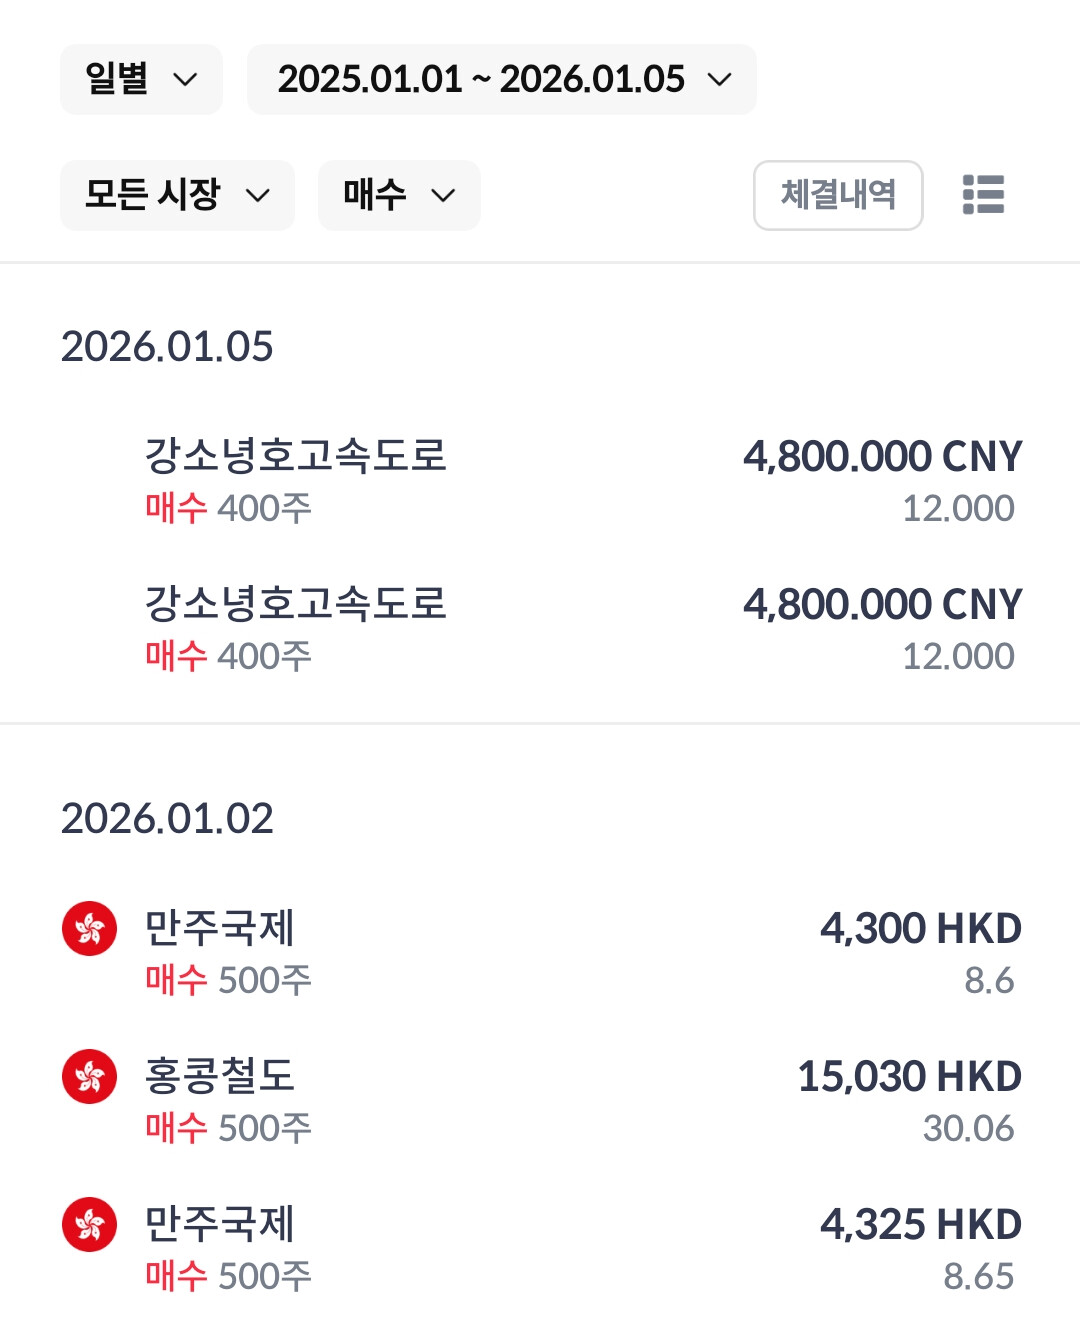1080x1342 pixels.
Task: Select 만주국제 stock name priced at 8.65
Action: coord(220,1224)
